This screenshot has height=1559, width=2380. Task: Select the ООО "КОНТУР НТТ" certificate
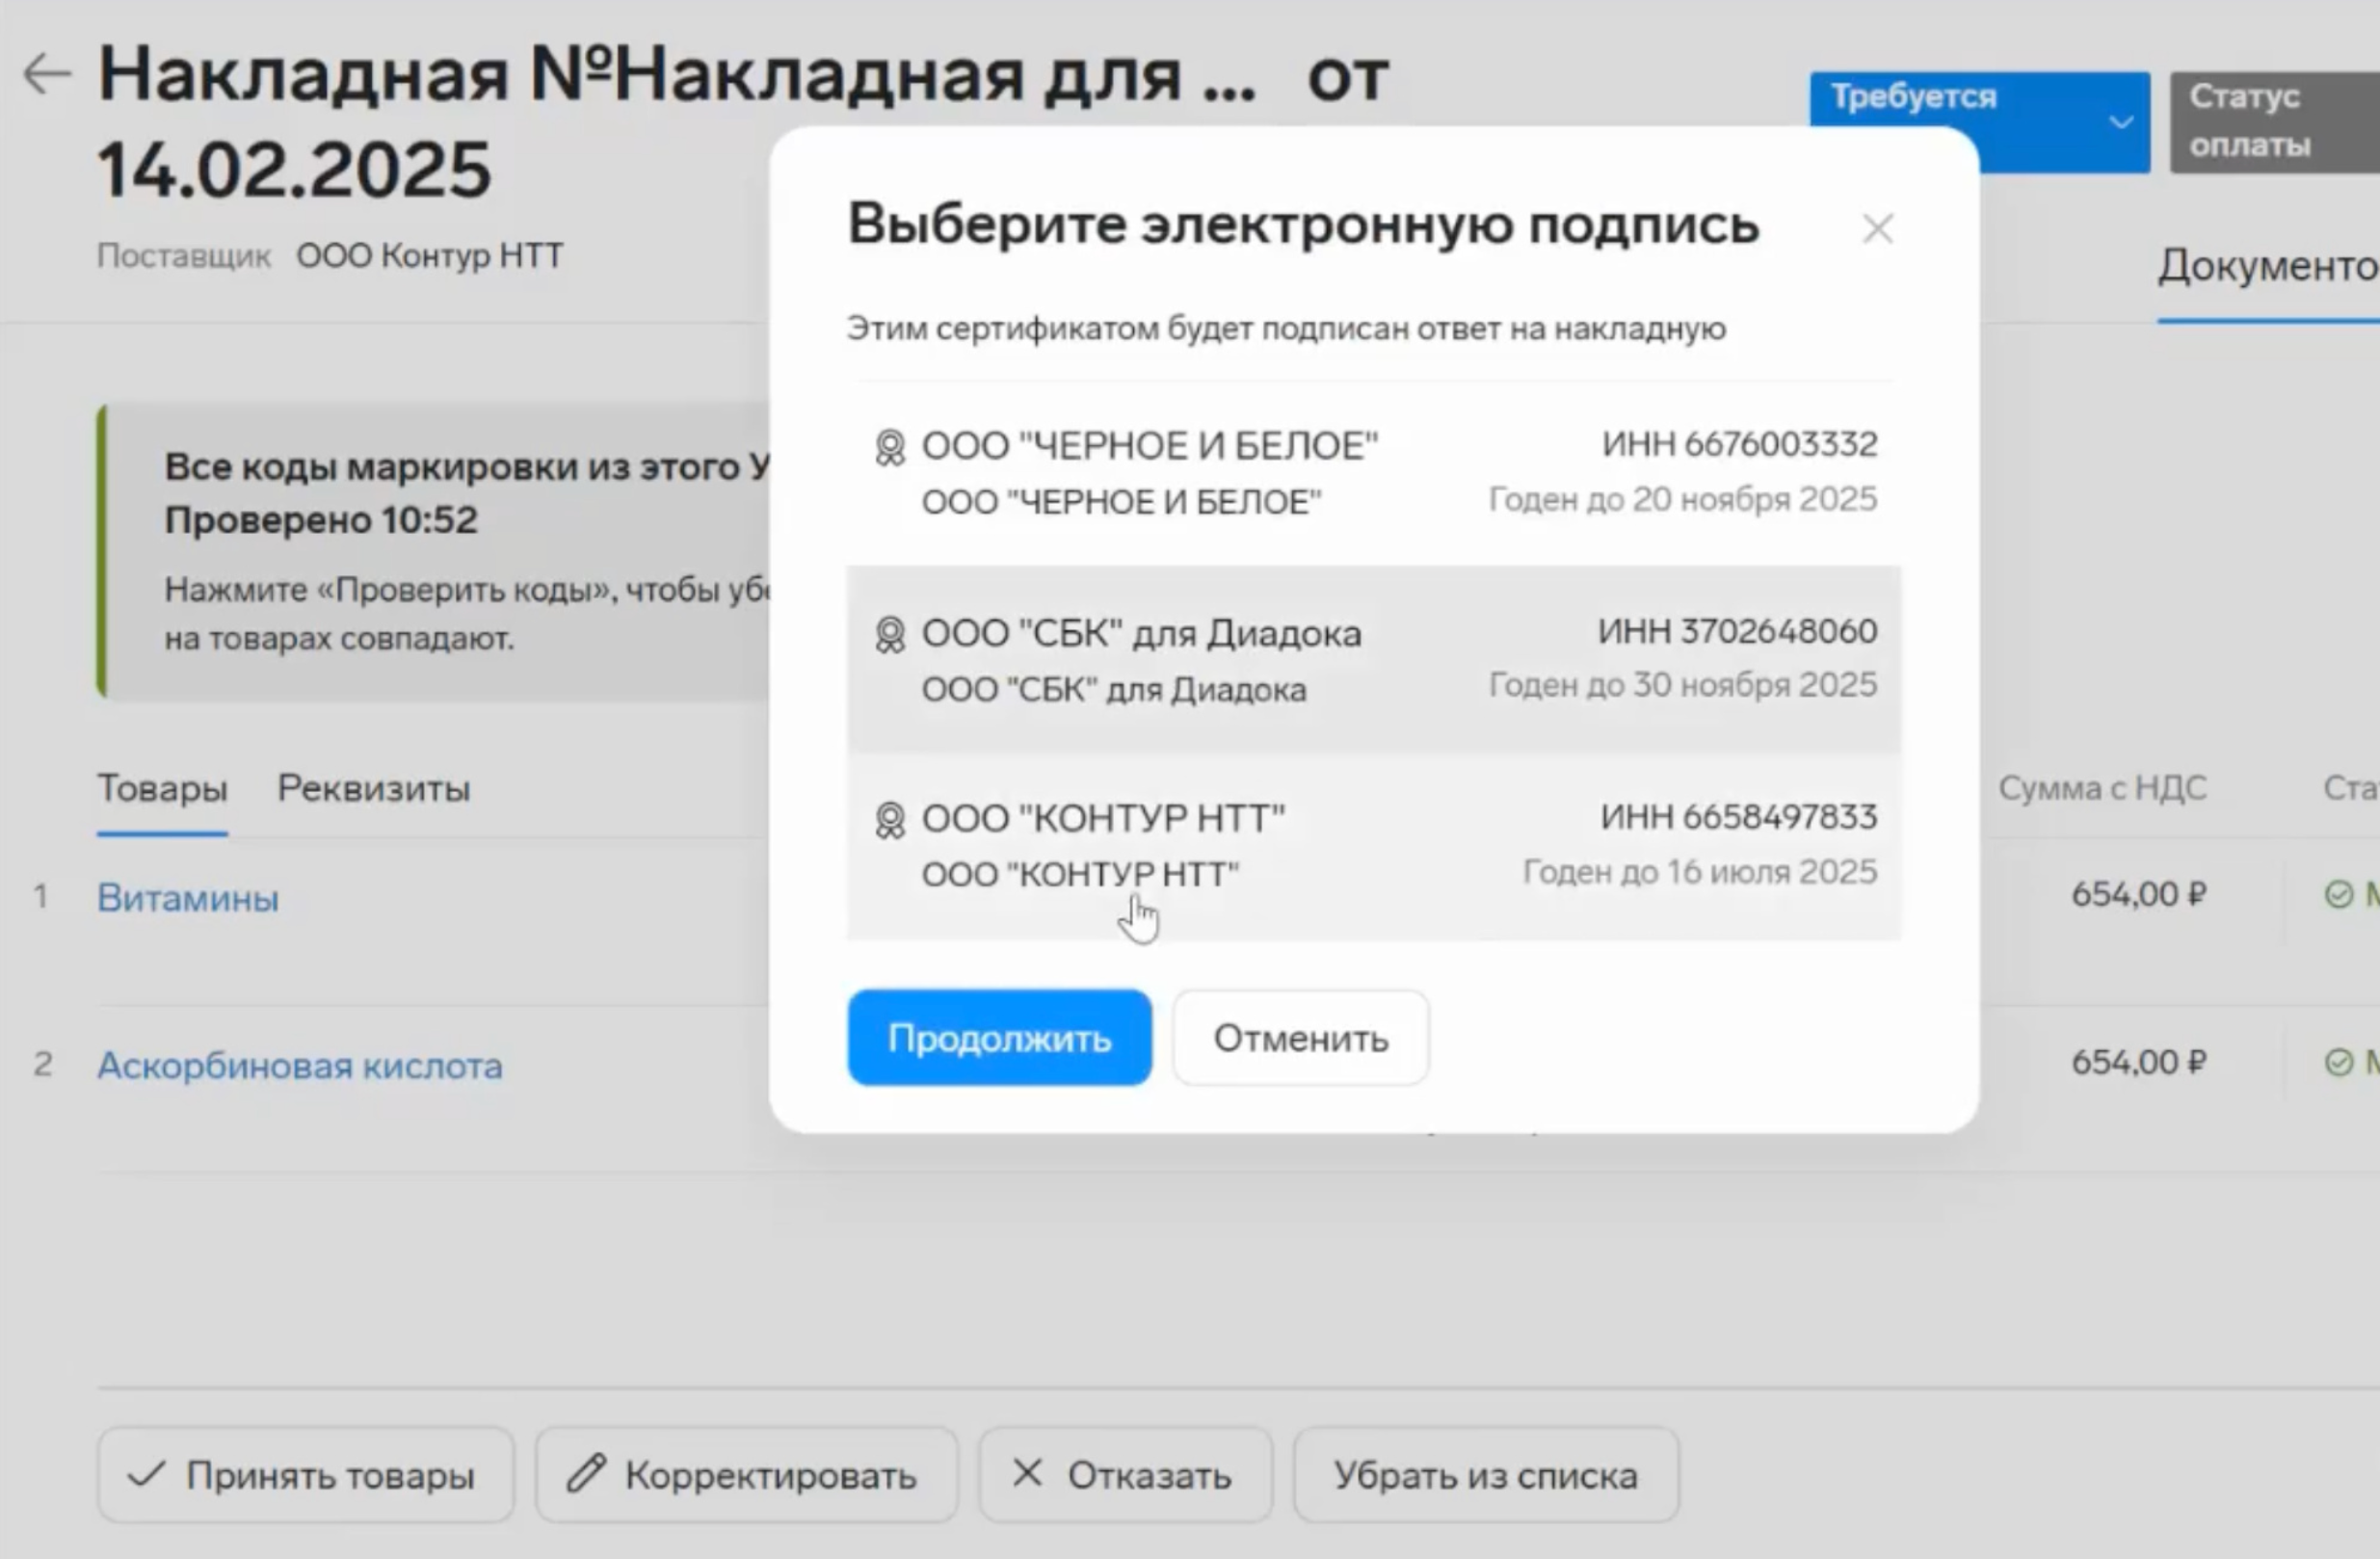tap(1373, 847)
